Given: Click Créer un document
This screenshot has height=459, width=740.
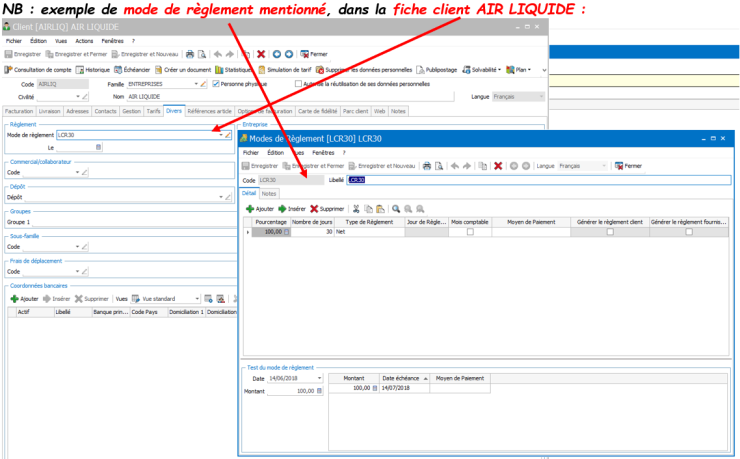Looking at the screenshot, I should click(183, 70).
